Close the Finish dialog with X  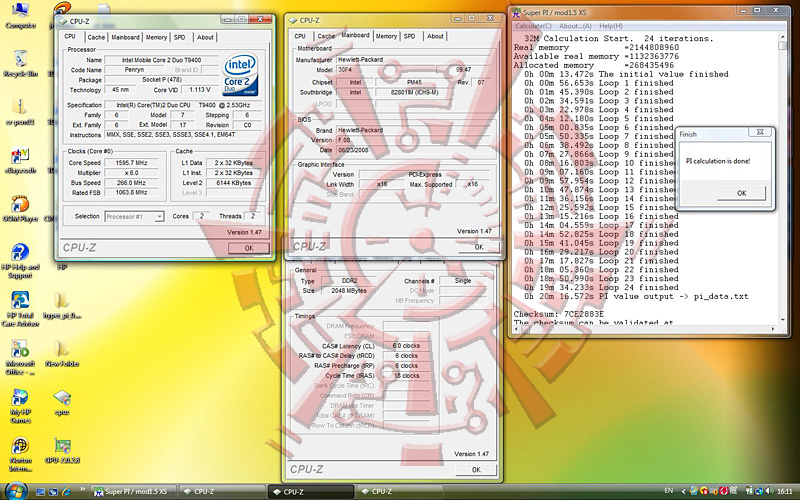click(760, 132)
